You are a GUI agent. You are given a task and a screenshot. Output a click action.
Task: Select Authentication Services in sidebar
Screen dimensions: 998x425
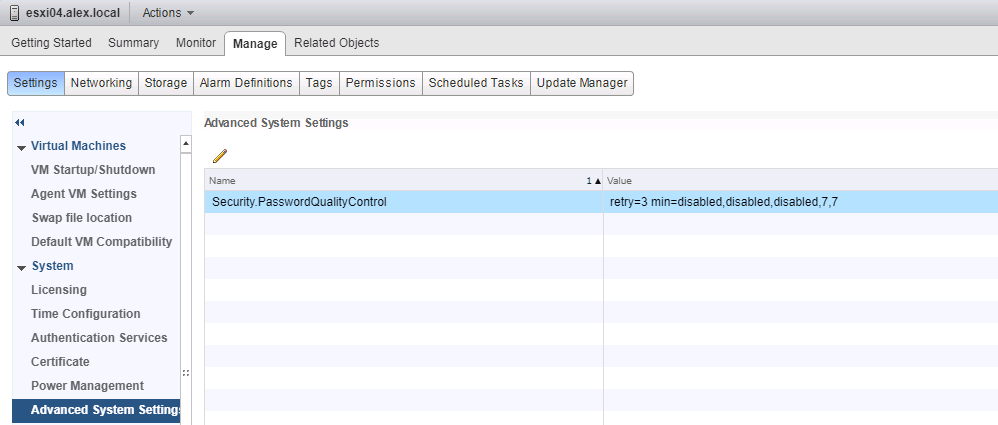[99, 338]
